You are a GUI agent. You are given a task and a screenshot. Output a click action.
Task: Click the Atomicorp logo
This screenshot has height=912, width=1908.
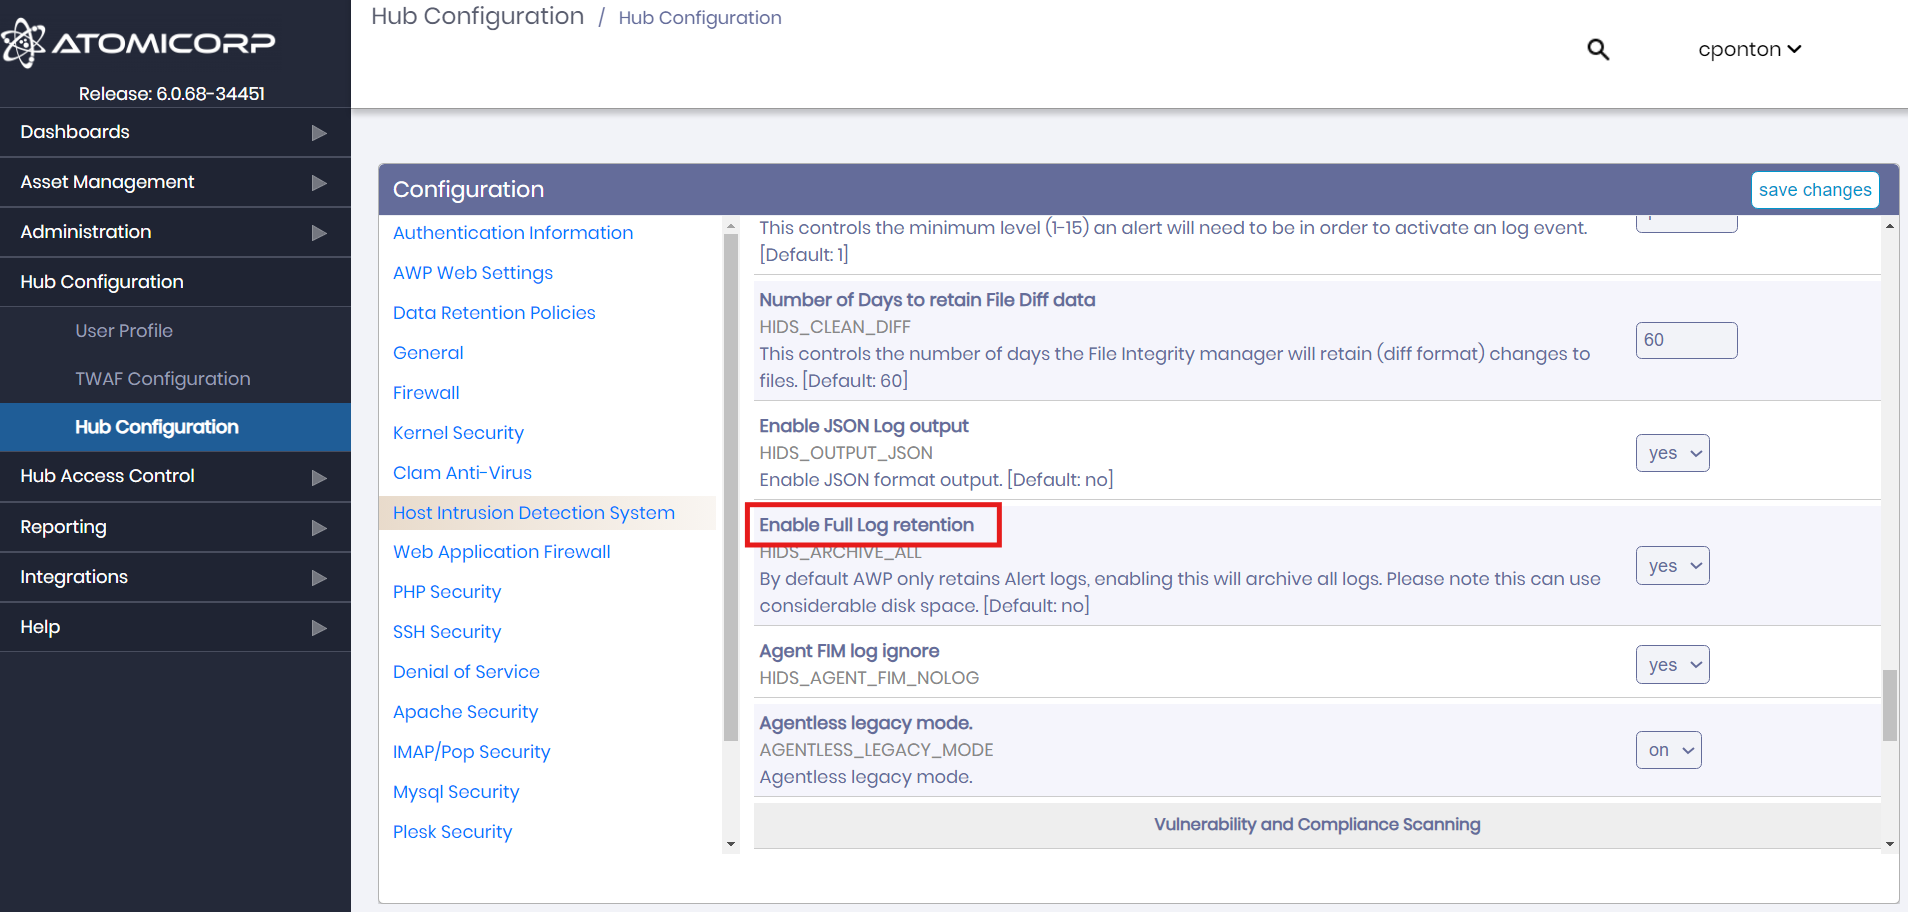point(140,42)
